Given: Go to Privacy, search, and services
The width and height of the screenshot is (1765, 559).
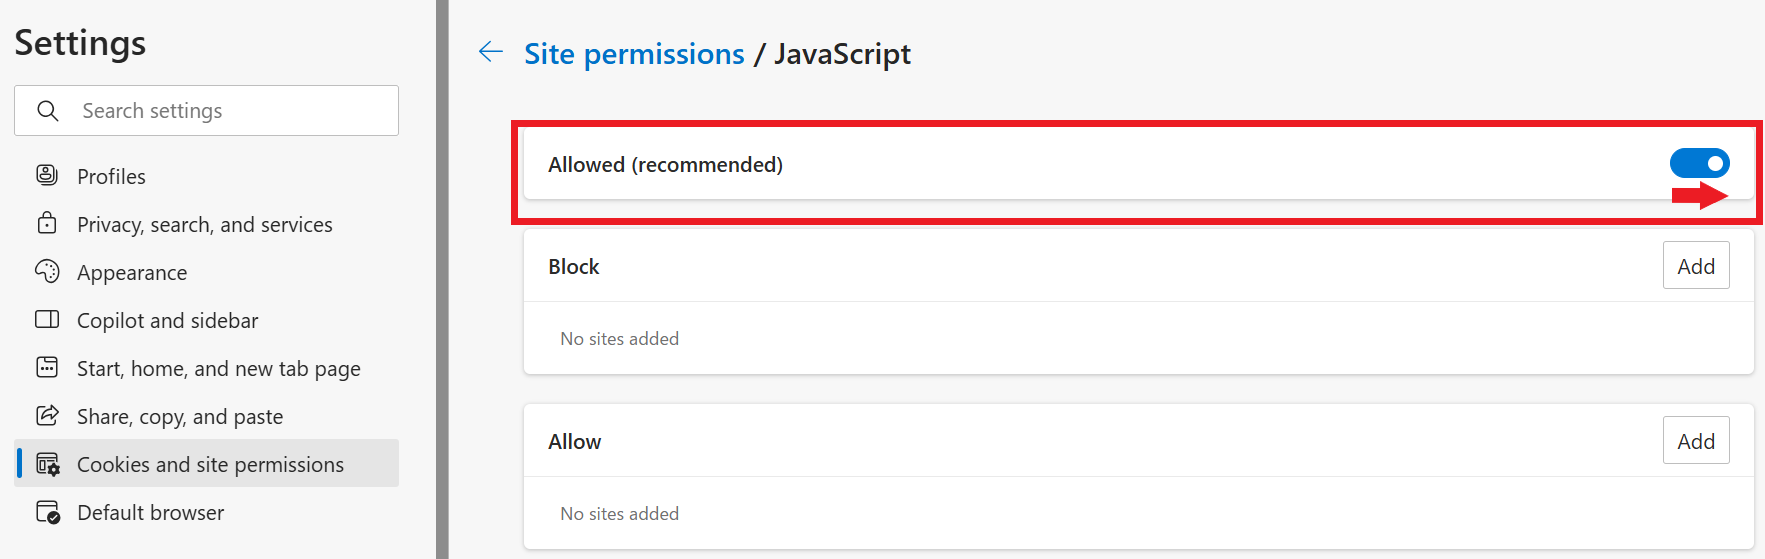Looking at the screenshot, I should (207, 224).
